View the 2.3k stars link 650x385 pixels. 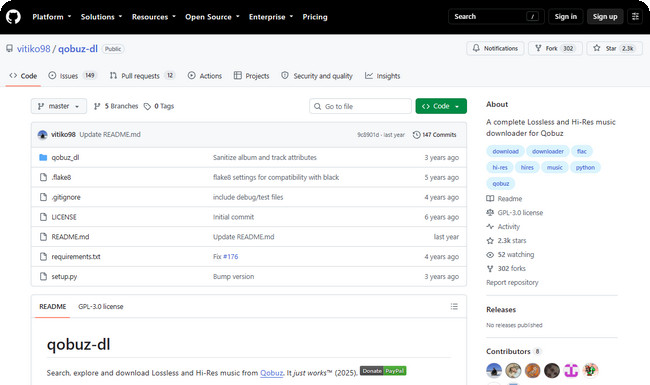point(507,241)
